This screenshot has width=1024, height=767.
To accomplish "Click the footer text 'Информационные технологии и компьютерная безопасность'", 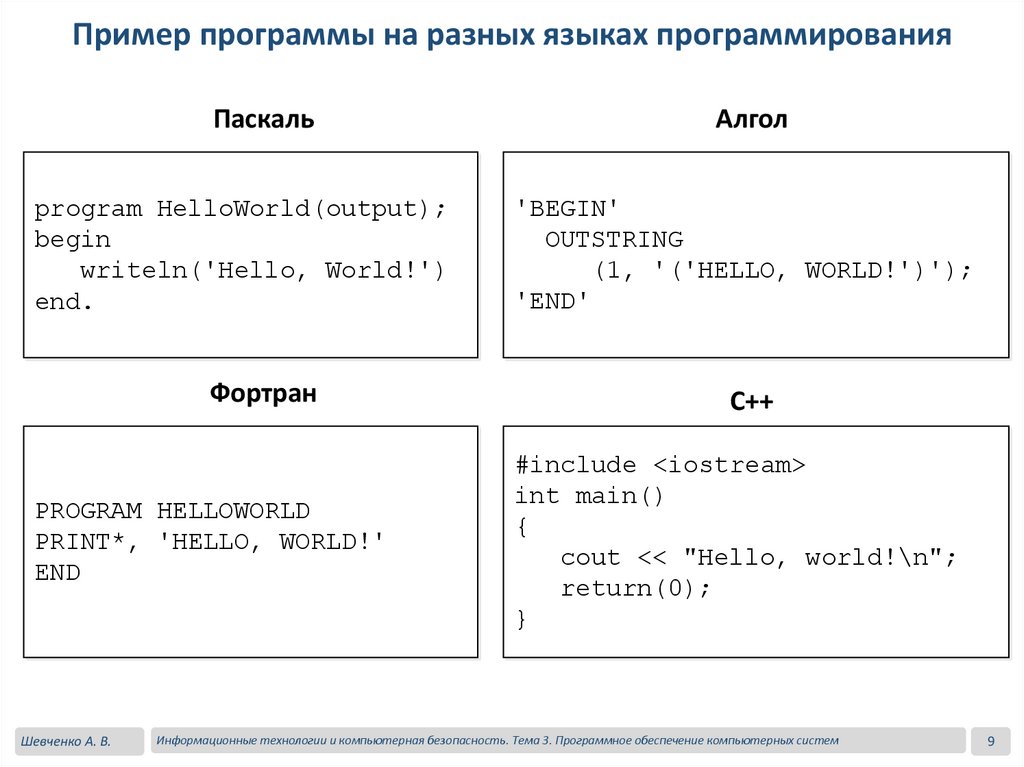I will pos(332,740).
